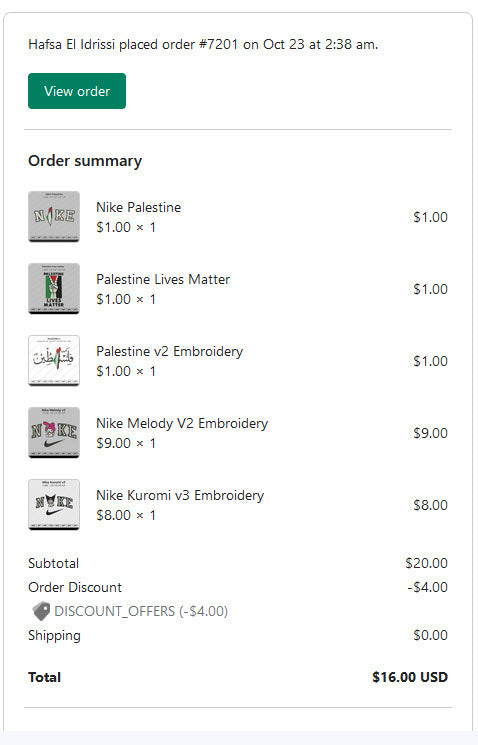The width and height of the screenshot is (478, 745).
Task: Click the $9.00 Nike Melody line price
Action: (x=430, y=433)
